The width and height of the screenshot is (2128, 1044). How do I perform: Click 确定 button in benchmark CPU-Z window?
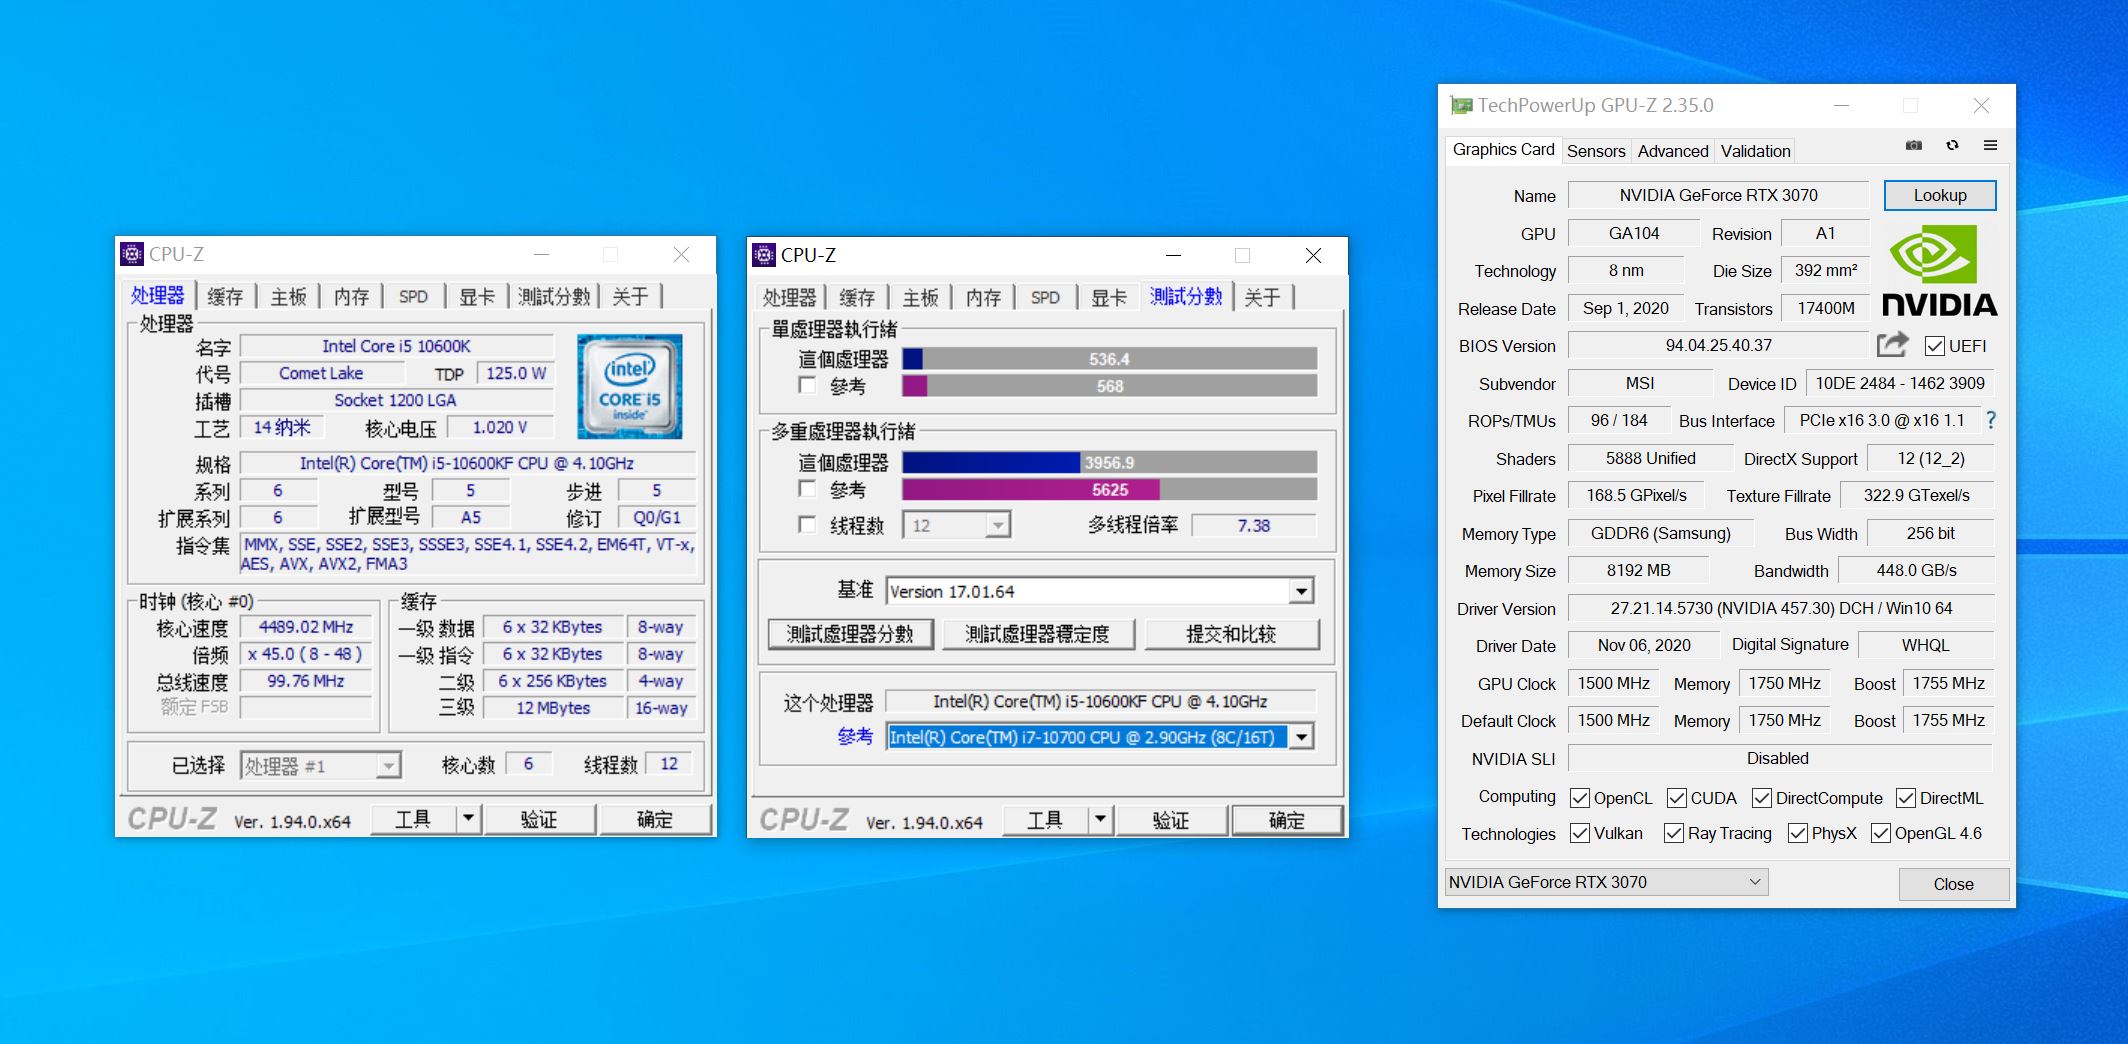[1286, 820]
